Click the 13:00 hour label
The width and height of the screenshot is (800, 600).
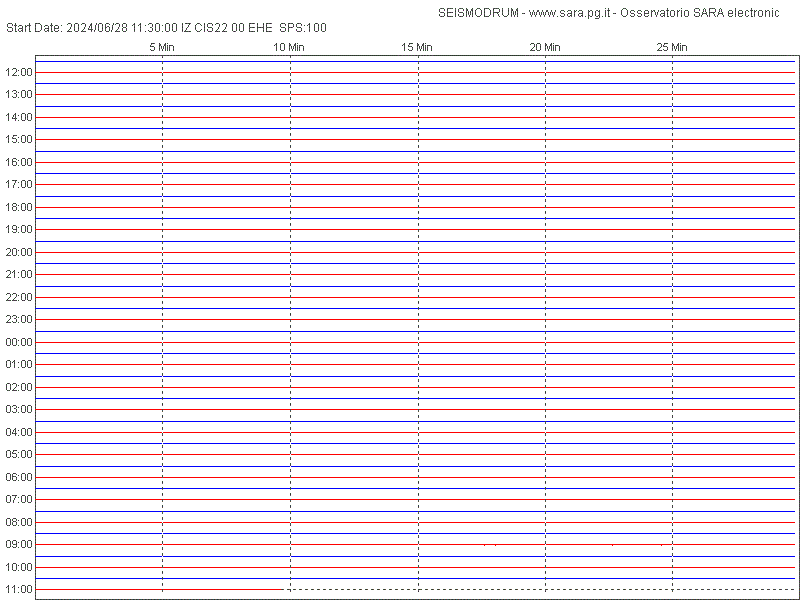point(18,94)
